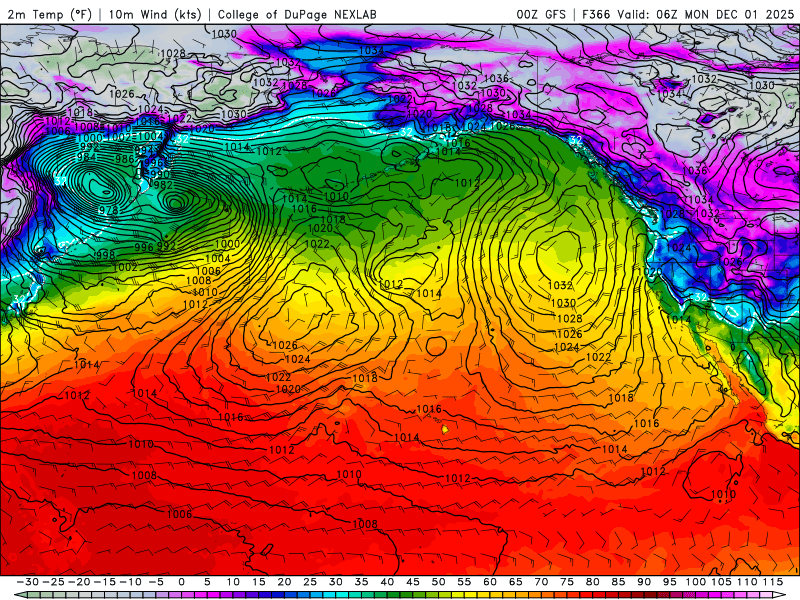Click the 45 colorbar label
This screenshot has height=600, width=800.
point(413,582)
